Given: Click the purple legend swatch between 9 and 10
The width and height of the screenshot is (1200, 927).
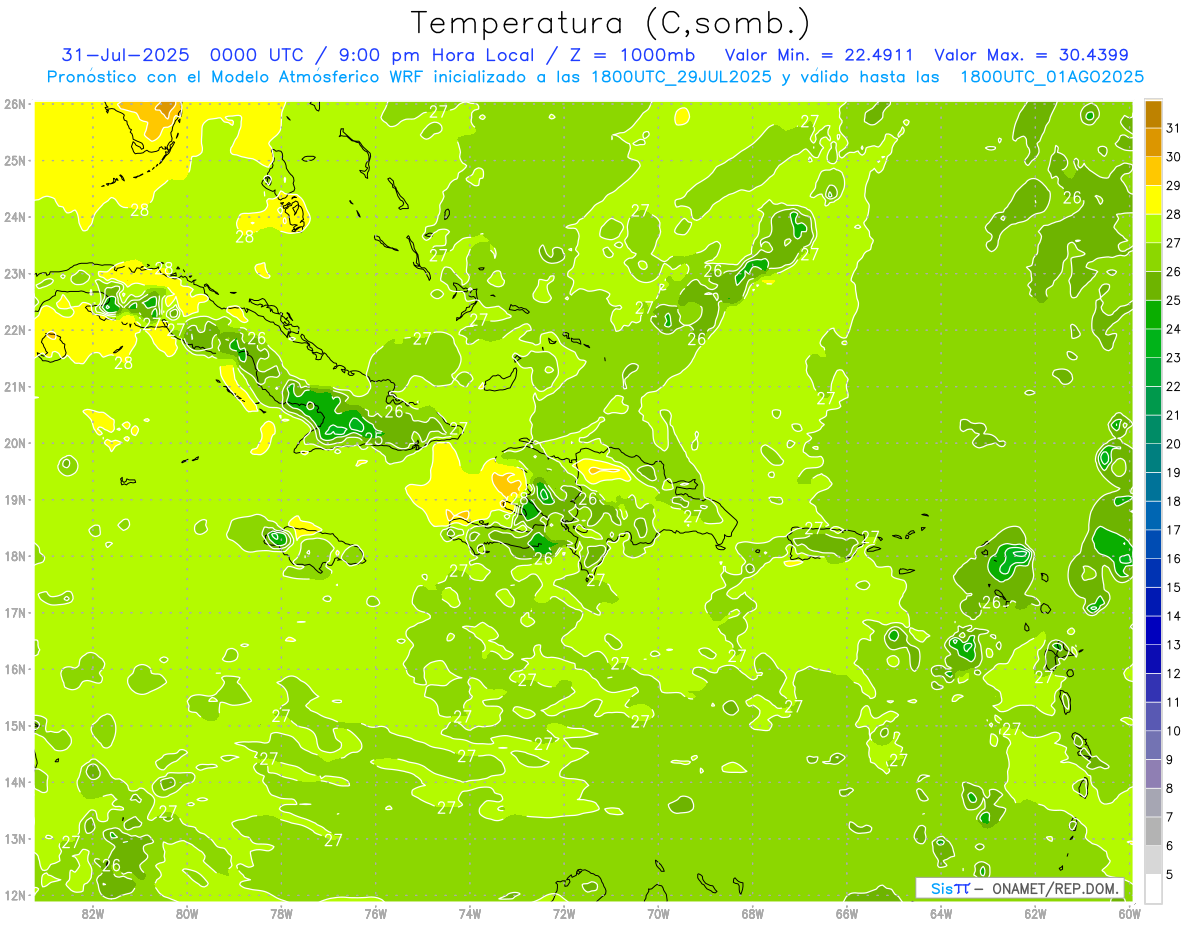Looking at the screenshot, I should (x=1153, y=746).
